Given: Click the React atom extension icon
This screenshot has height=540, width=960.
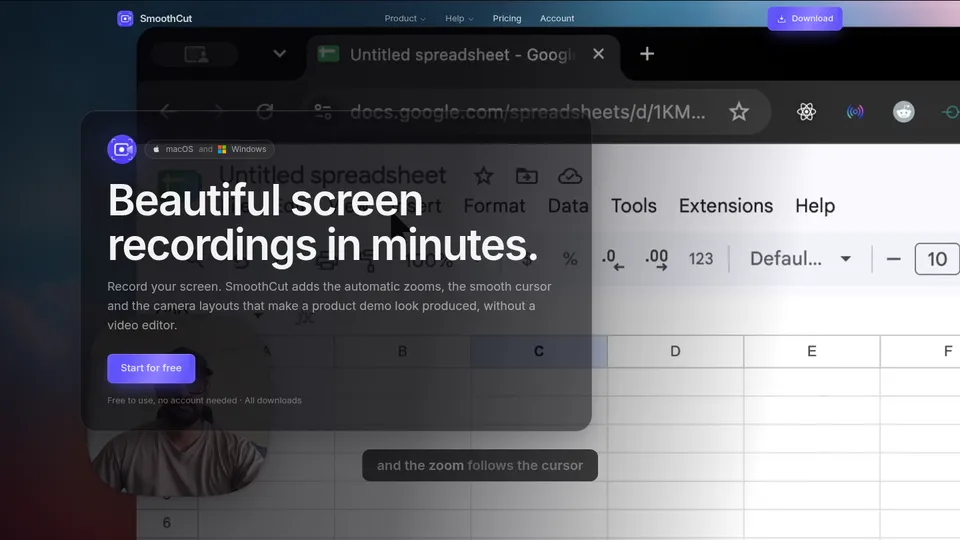Looking at the screenshot, I should click(x=806, y=111).
